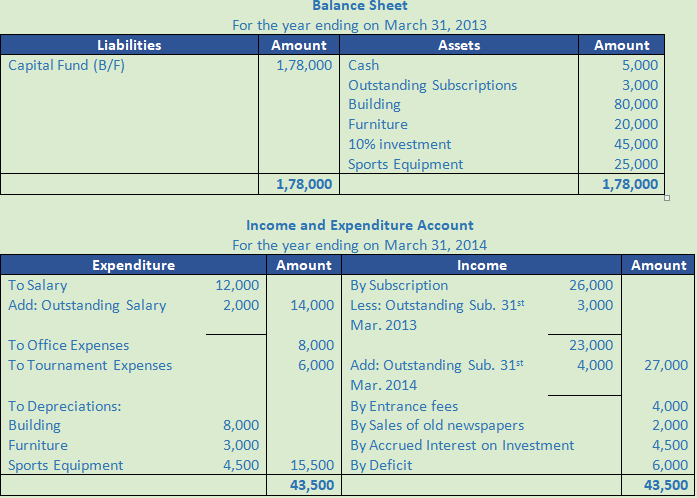Select the '10% investment' asset label
The image size is (697, 498).
pyautogui.click(x=400, y=144)
